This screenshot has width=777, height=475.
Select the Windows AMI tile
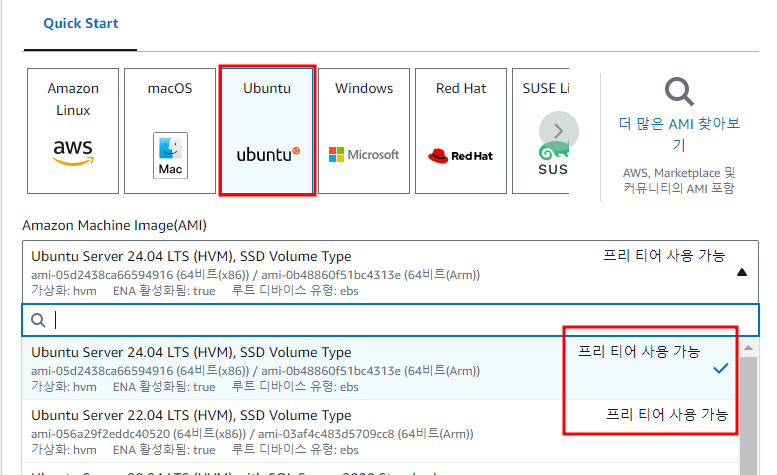[x=364, y=131]
